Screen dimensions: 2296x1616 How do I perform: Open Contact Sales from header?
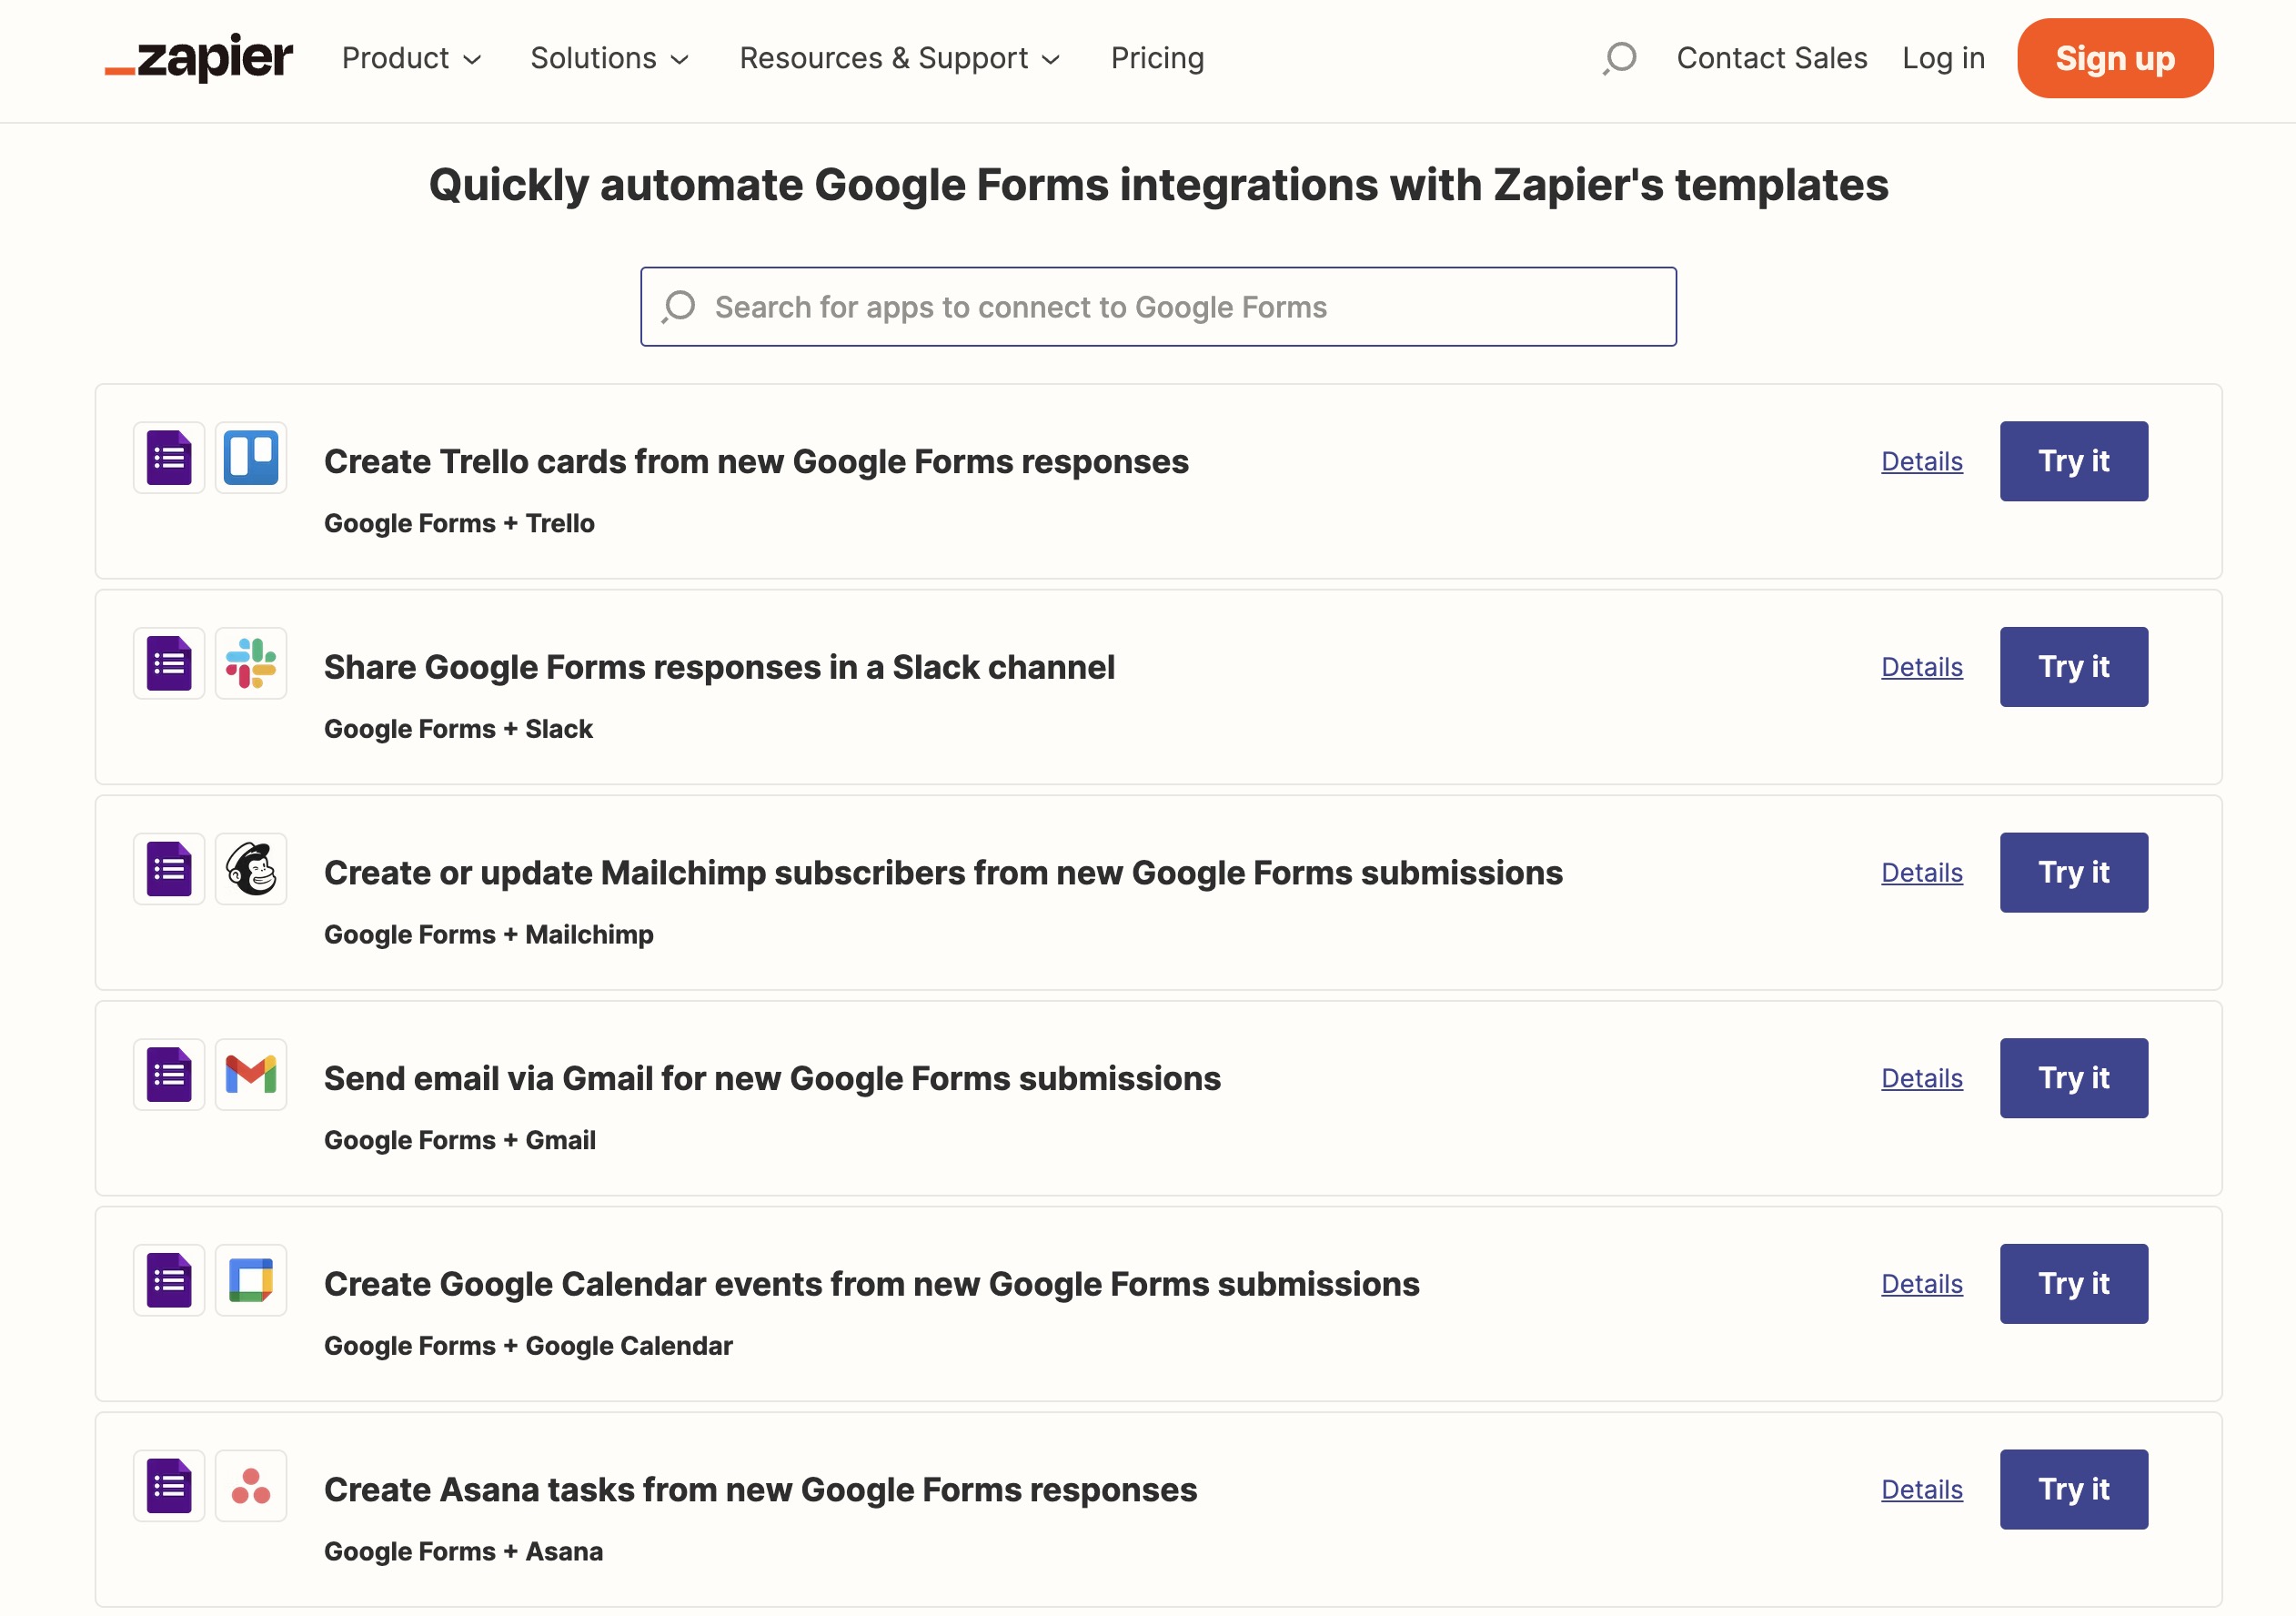point(1771,58)
